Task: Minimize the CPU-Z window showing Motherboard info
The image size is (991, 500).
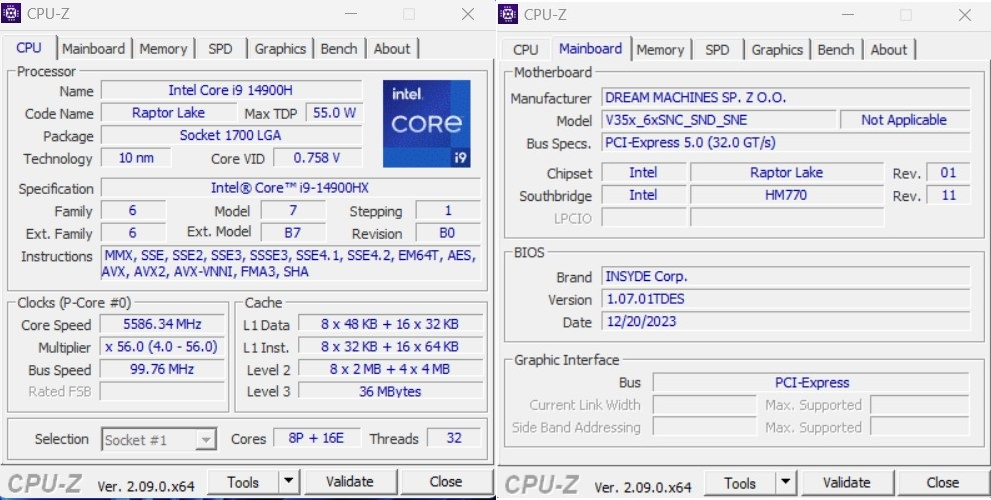Action: point(848,14)
